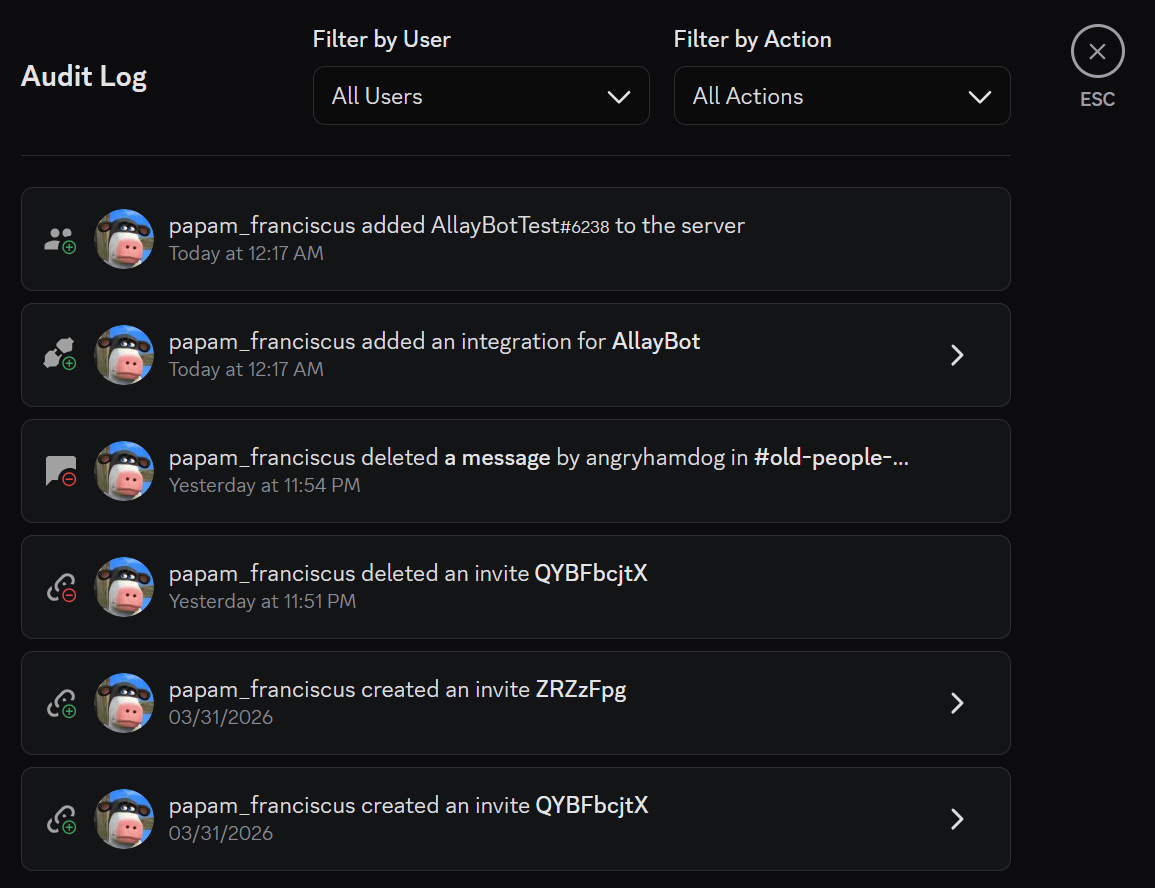
Task: Click the ESC label under close button
Action: click(x=1097, y=100)
